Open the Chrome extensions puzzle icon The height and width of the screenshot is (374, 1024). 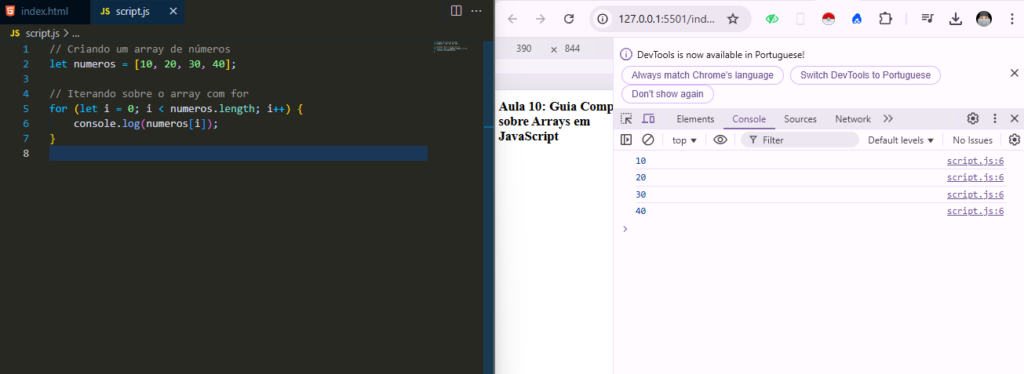pyautogui.click(x=886, y=19)
